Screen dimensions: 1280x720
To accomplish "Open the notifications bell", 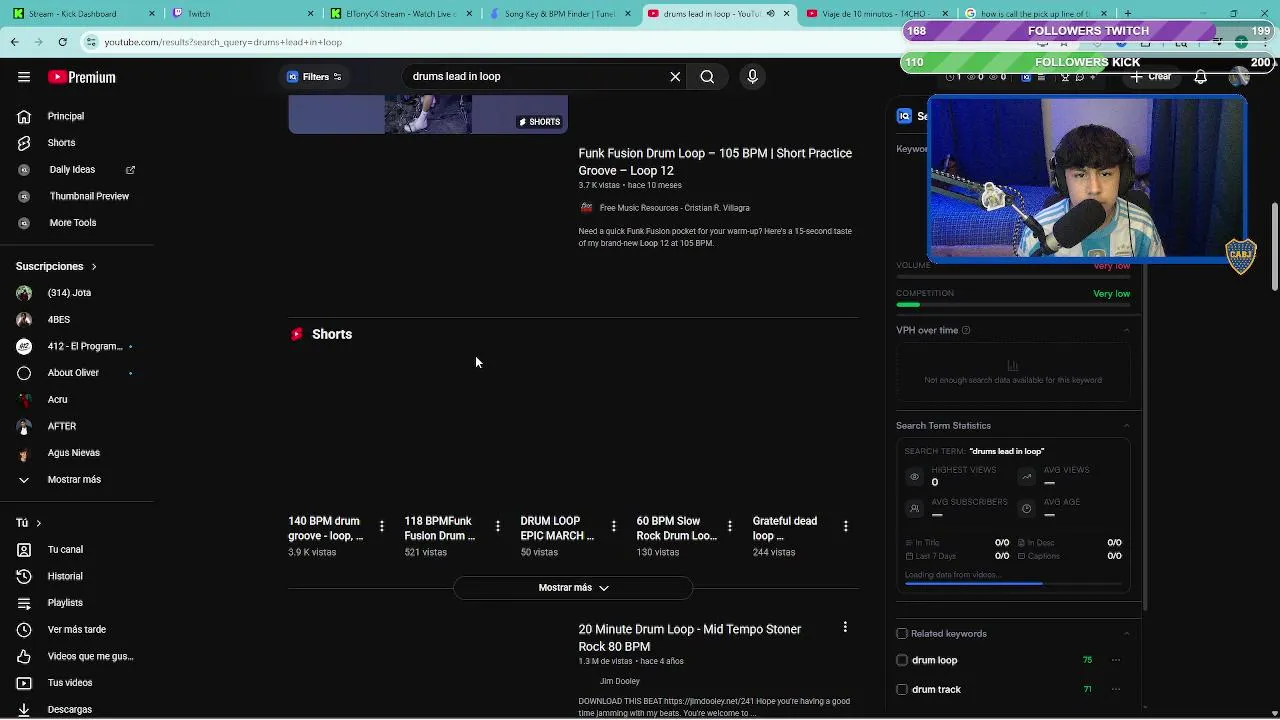I will click(x=1200, y=77).
